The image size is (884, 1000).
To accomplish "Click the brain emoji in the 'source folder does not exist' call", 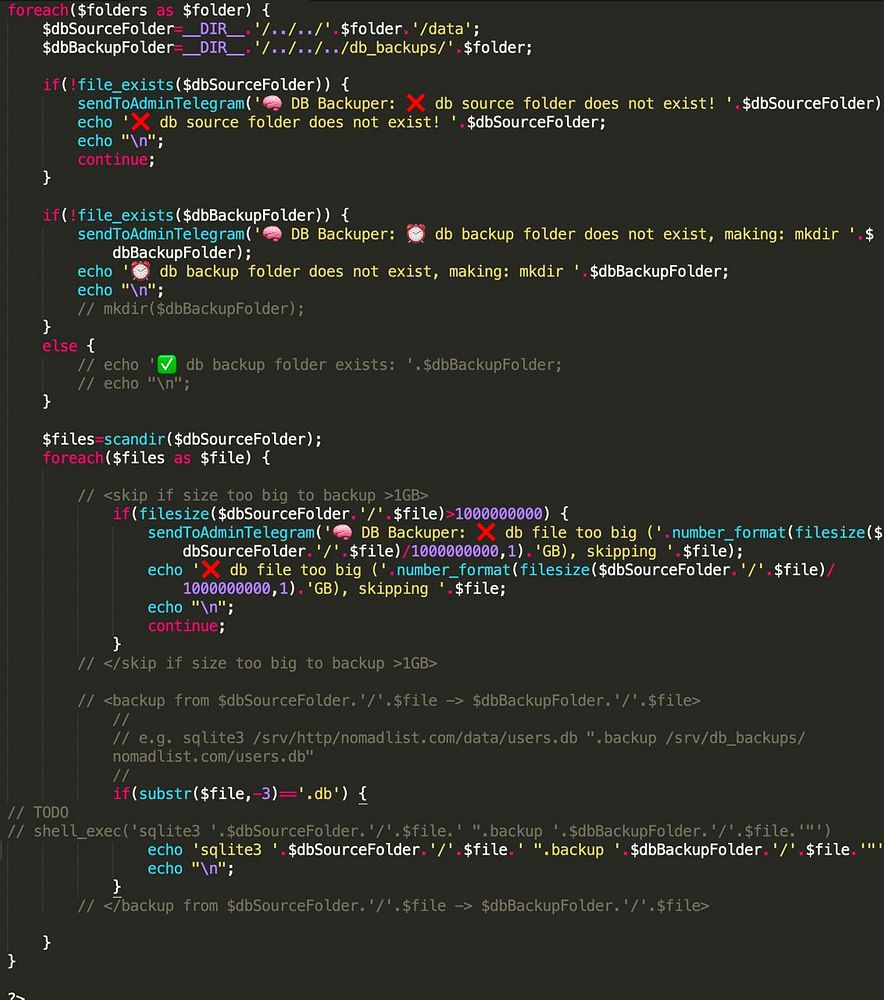I will (272, 103).
